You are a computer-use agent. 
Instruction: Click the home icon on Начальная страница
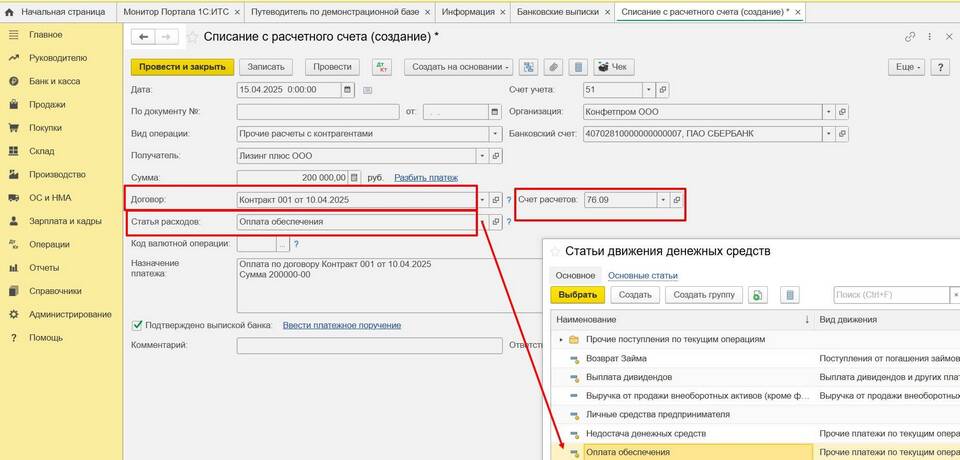pyautogui.click(x=12, y=12)
